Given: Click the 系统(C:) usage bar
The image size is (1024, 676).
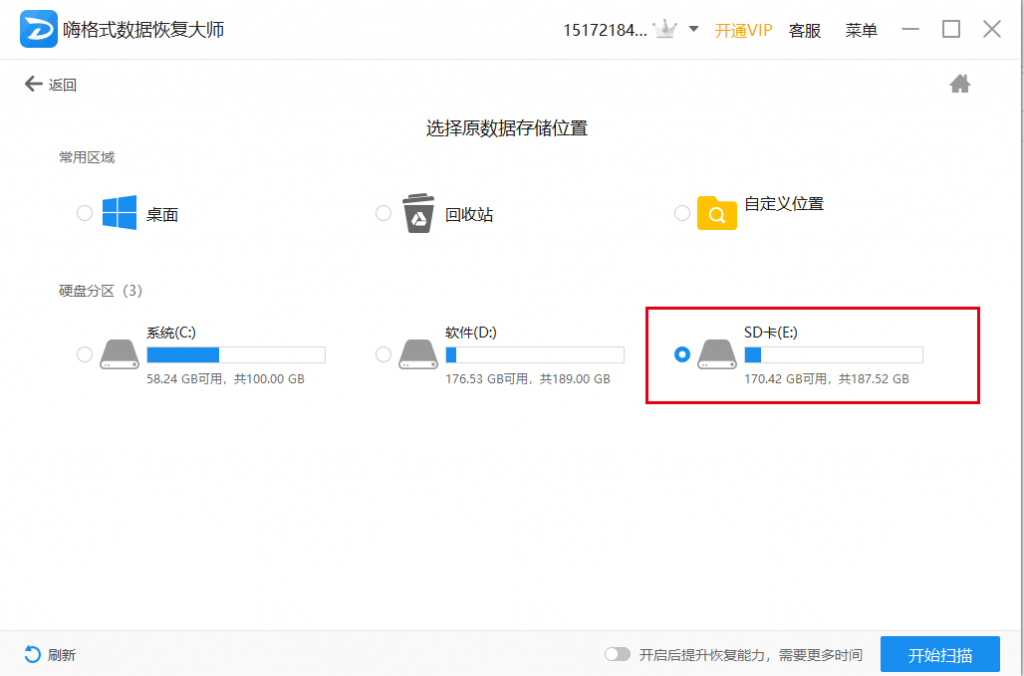Looking at the screenshot, I should [x=236, y=355].
